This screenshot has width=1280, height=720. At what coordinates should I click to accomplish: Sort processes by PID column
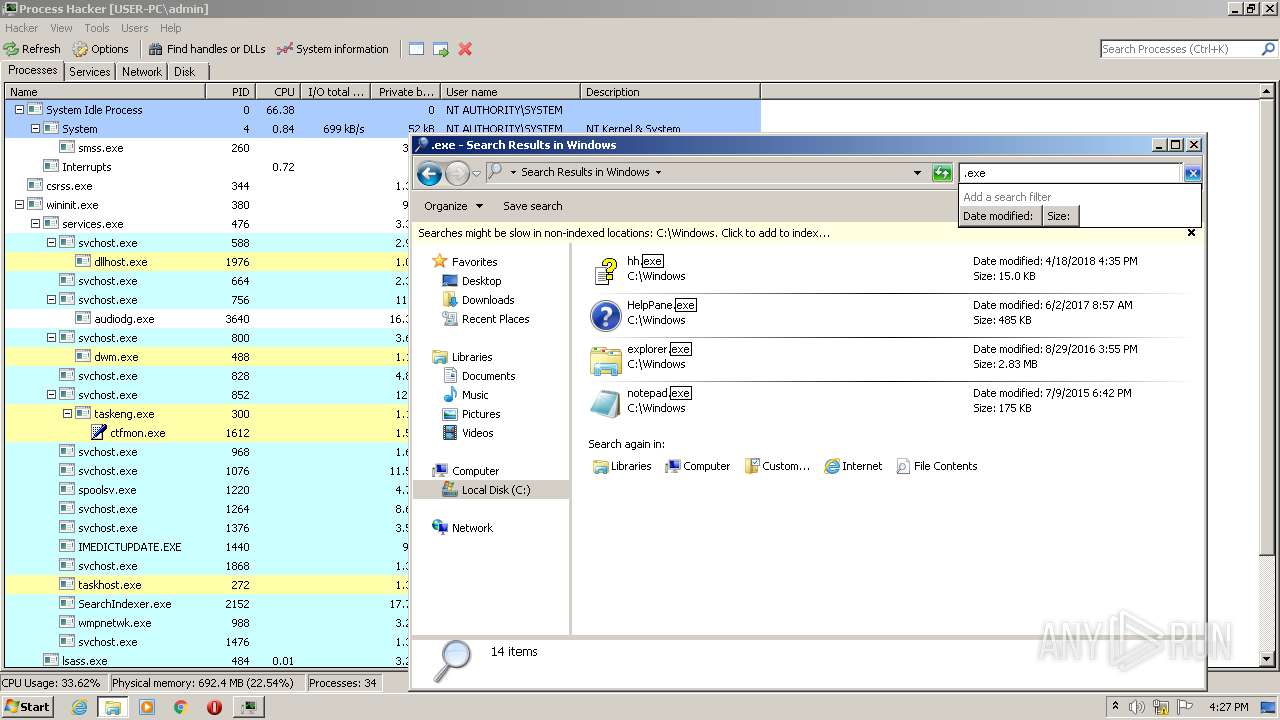[230, 91]
